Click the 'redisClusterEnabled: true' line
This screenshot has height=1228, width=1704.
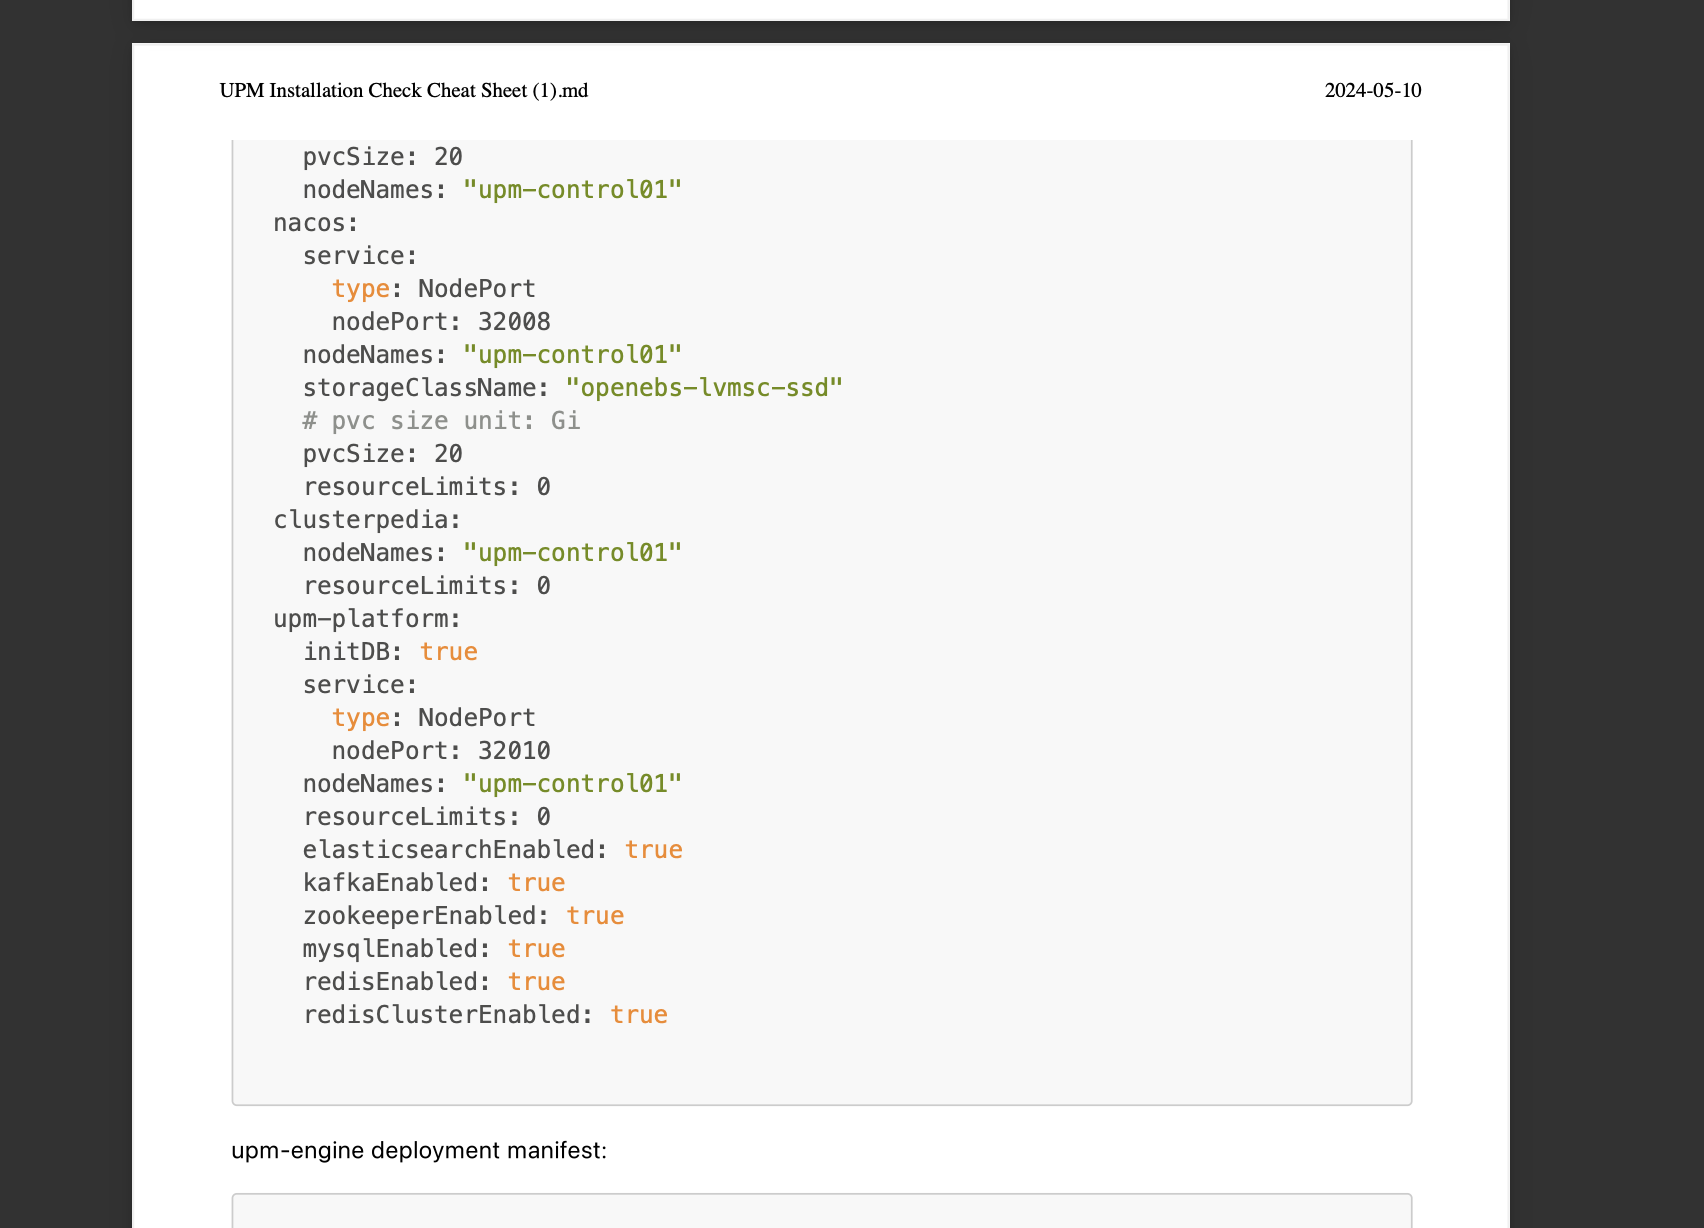click(x=485, y=1015)
